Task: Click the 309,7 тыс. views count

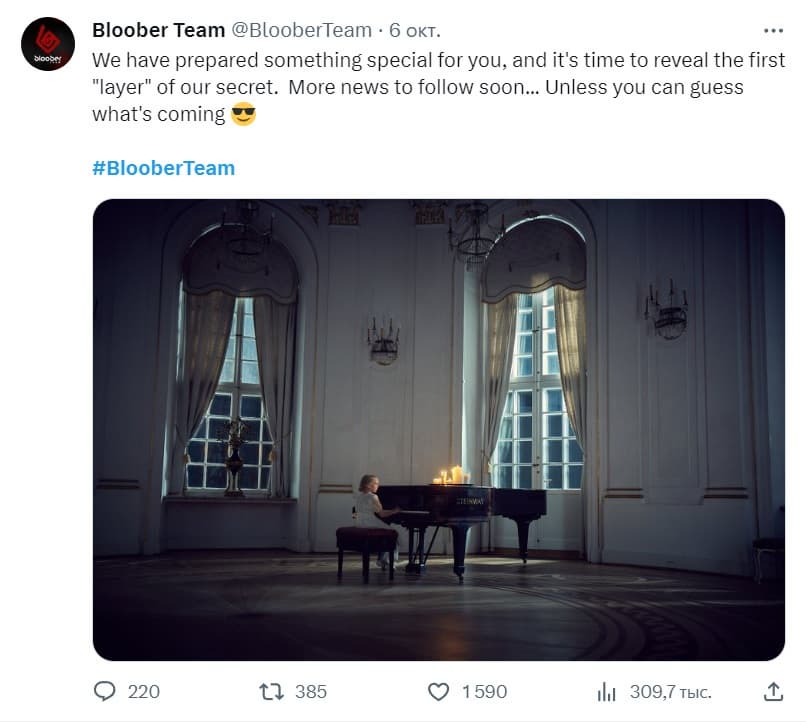Action: [670, 691]
